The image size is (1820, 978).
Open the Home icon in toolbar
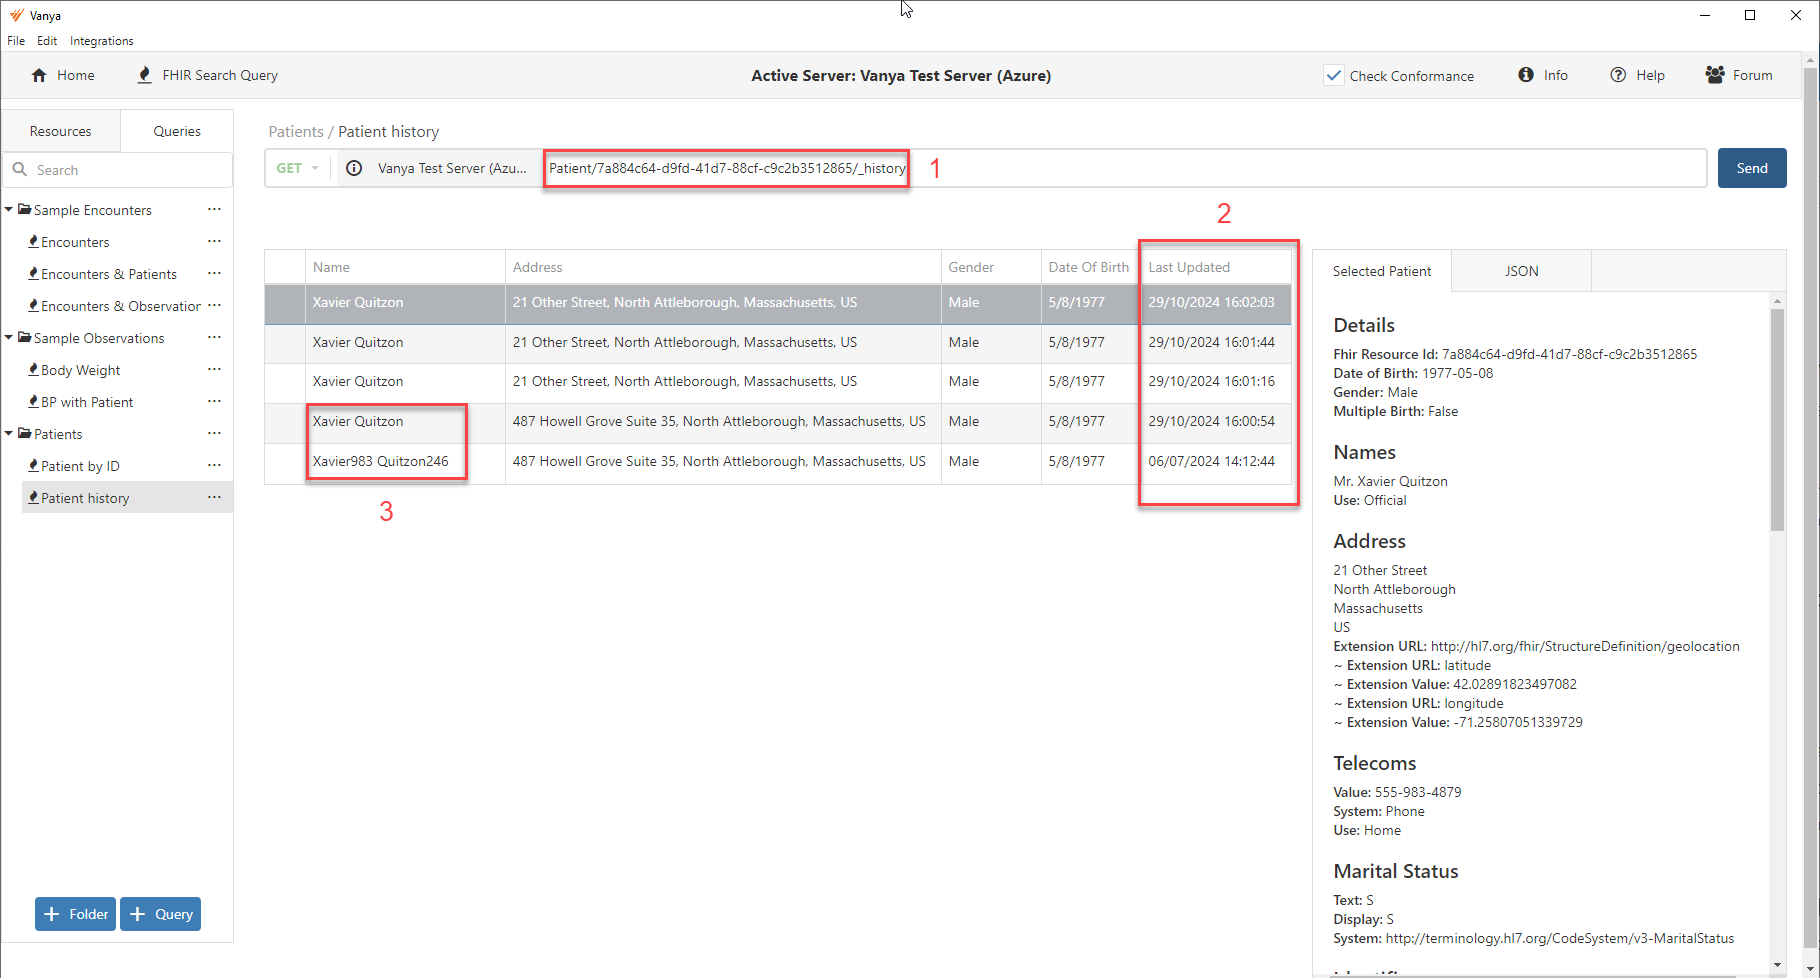click(x=39, y=75)
